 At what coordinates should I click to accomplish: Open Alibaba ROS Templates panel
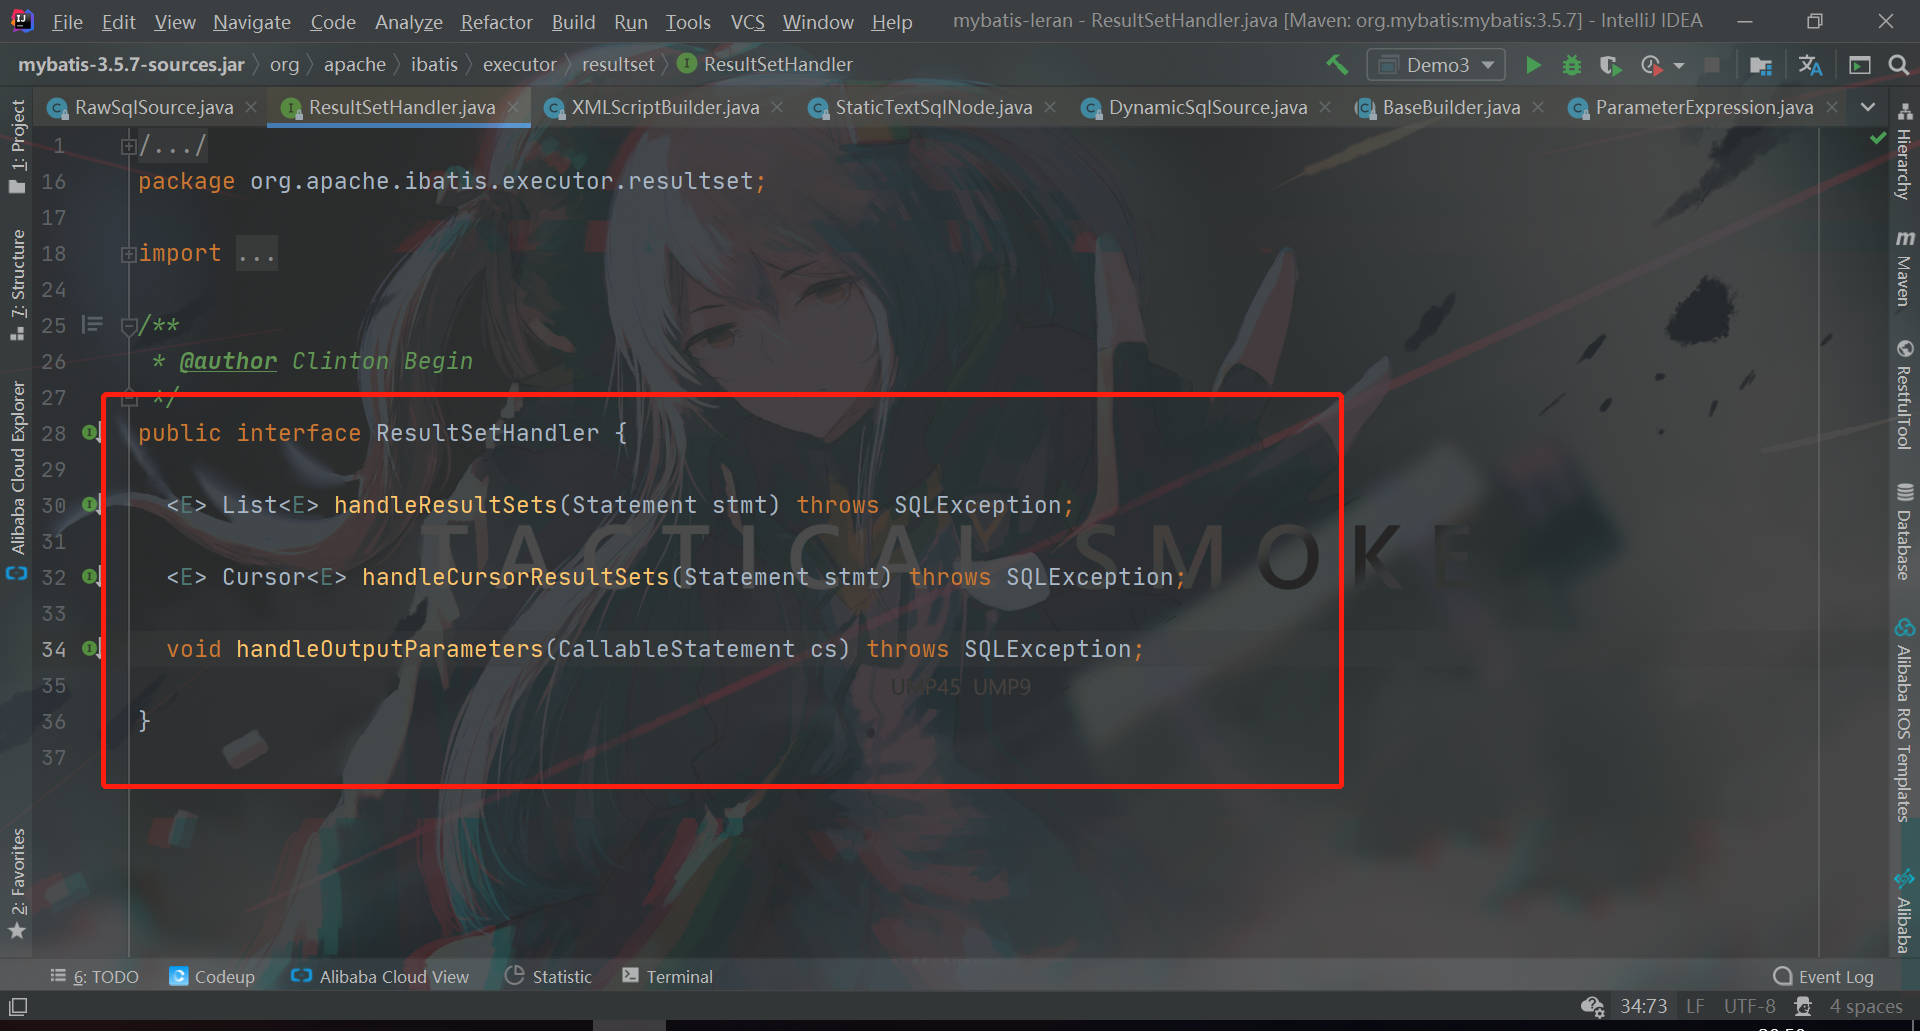(1904, 720)
